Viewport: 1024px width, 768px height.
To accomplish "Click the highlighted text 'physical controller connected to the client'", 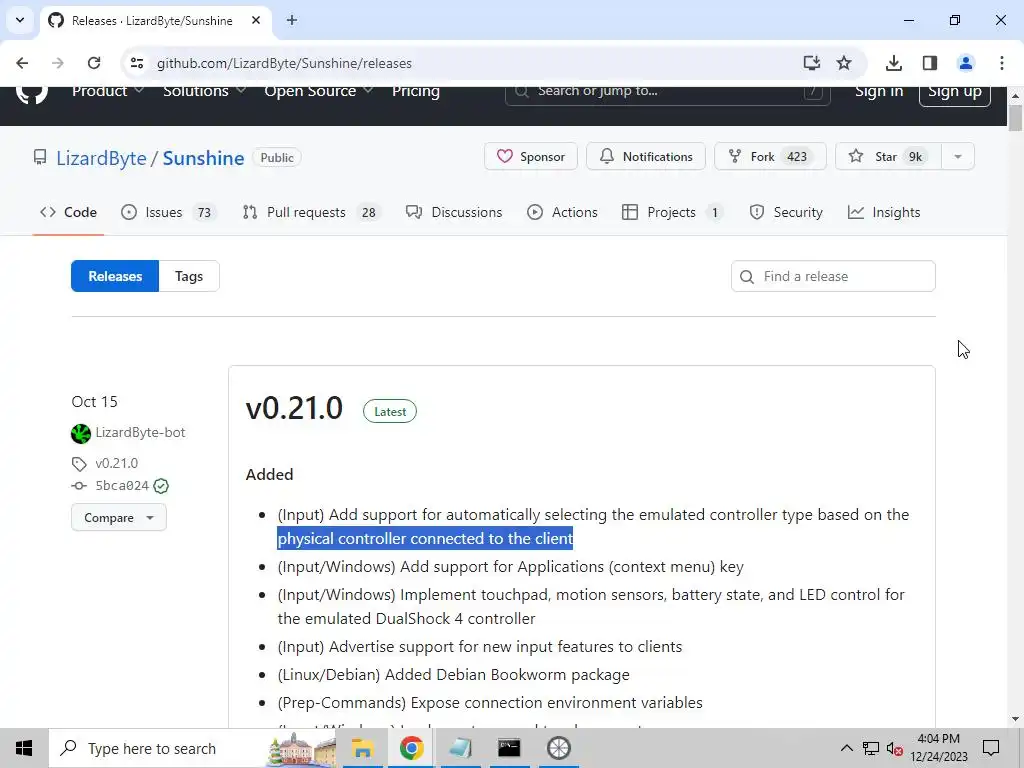I will pos(425,539).
